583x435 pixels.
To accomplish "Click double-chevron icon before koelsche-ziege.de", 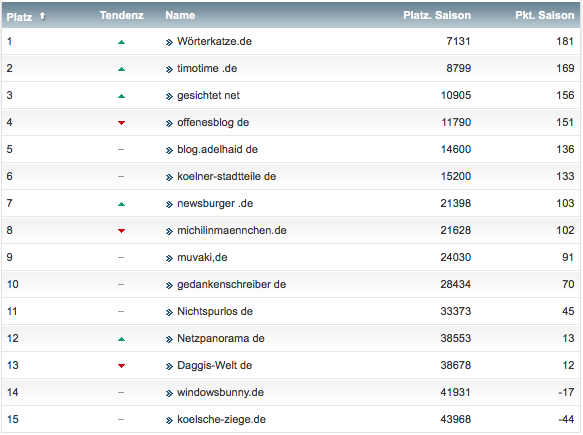I will 169,420.
